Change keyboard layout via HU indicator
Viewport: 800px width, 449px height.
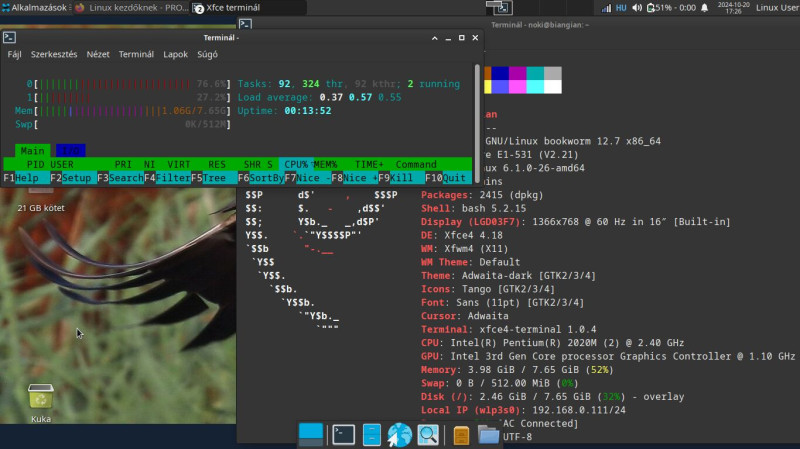pos(621,8)
